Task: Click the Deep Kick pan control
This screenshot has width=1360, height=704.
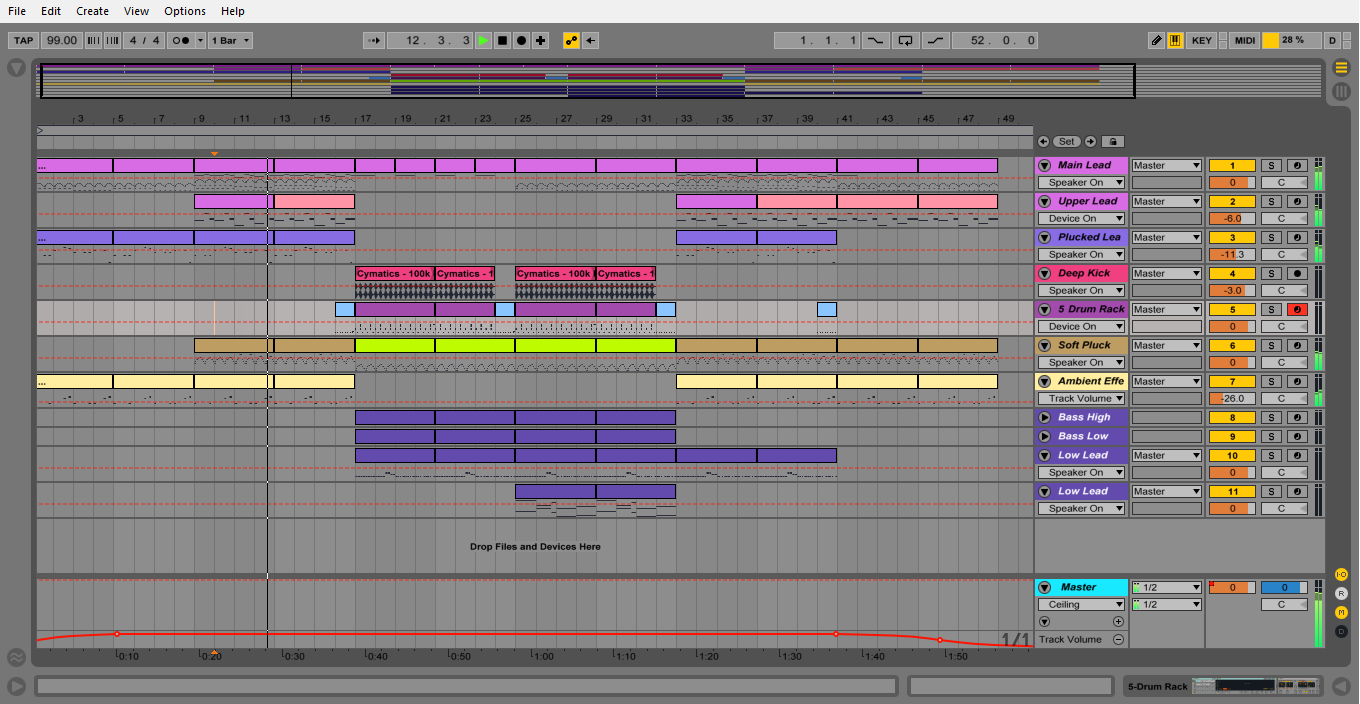Action: tap(1284, 290)
